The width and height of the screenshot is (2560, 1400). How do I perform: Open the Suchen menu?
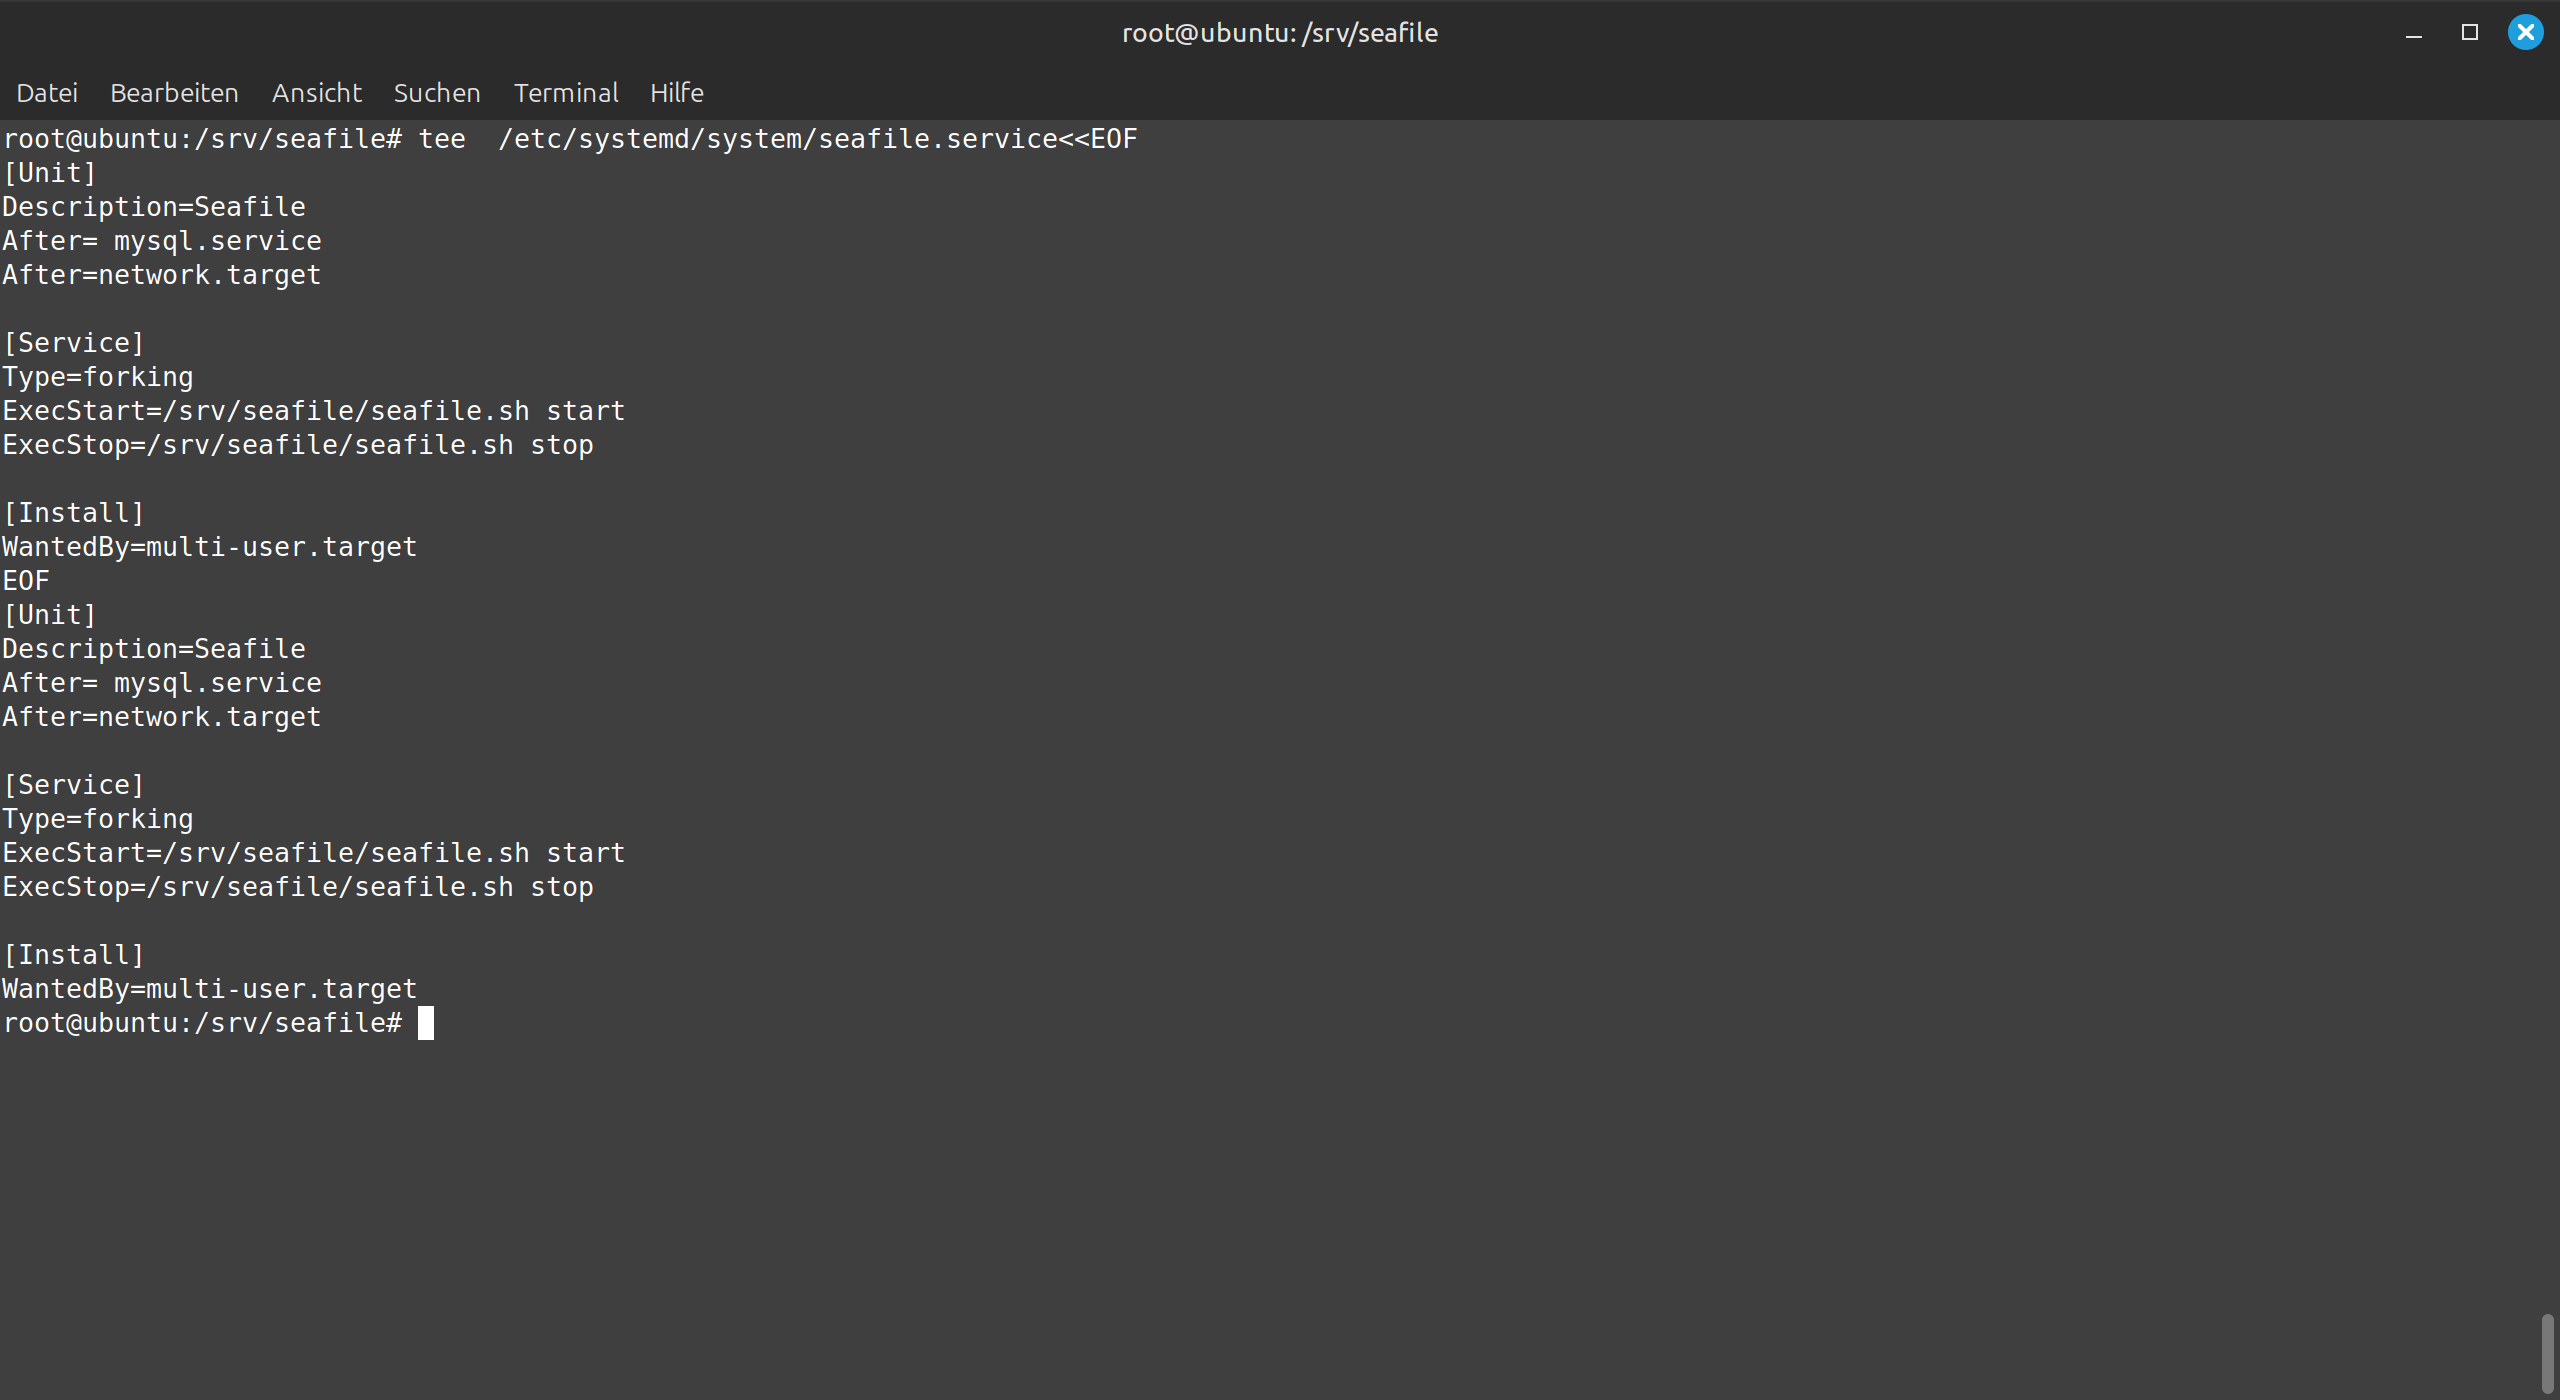[x=437, y=93]
